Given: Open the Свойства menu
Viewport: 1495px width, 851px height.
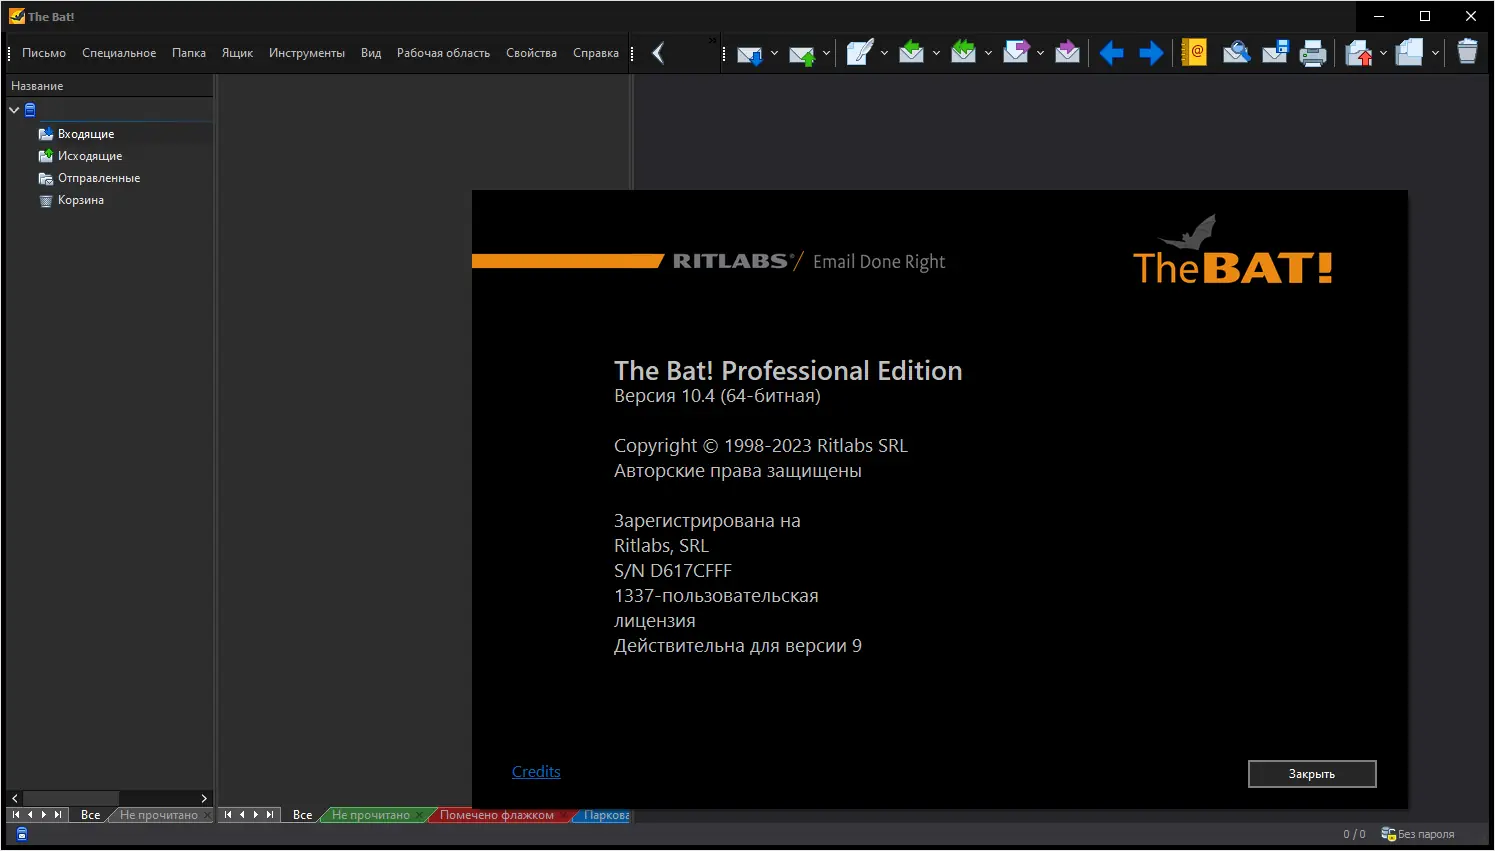Looking at the screenshot, I should (x=531, y=53).
